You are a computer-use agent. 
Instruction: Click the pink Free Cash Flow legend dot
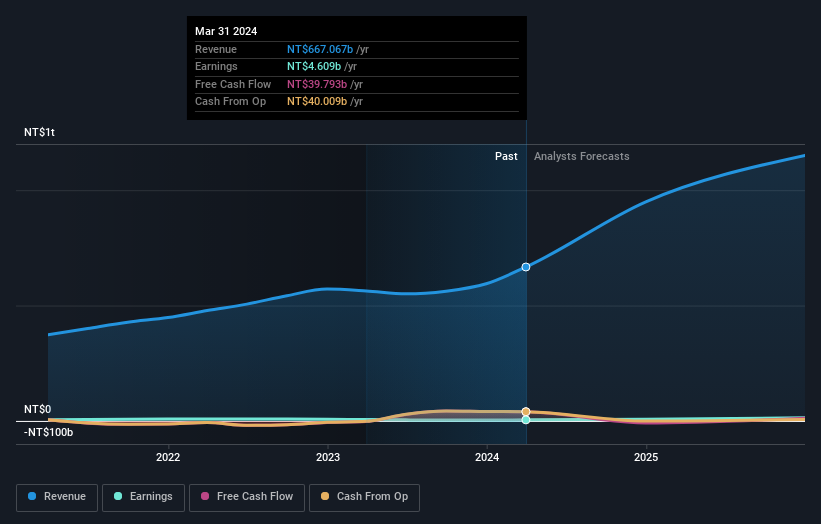205,496
